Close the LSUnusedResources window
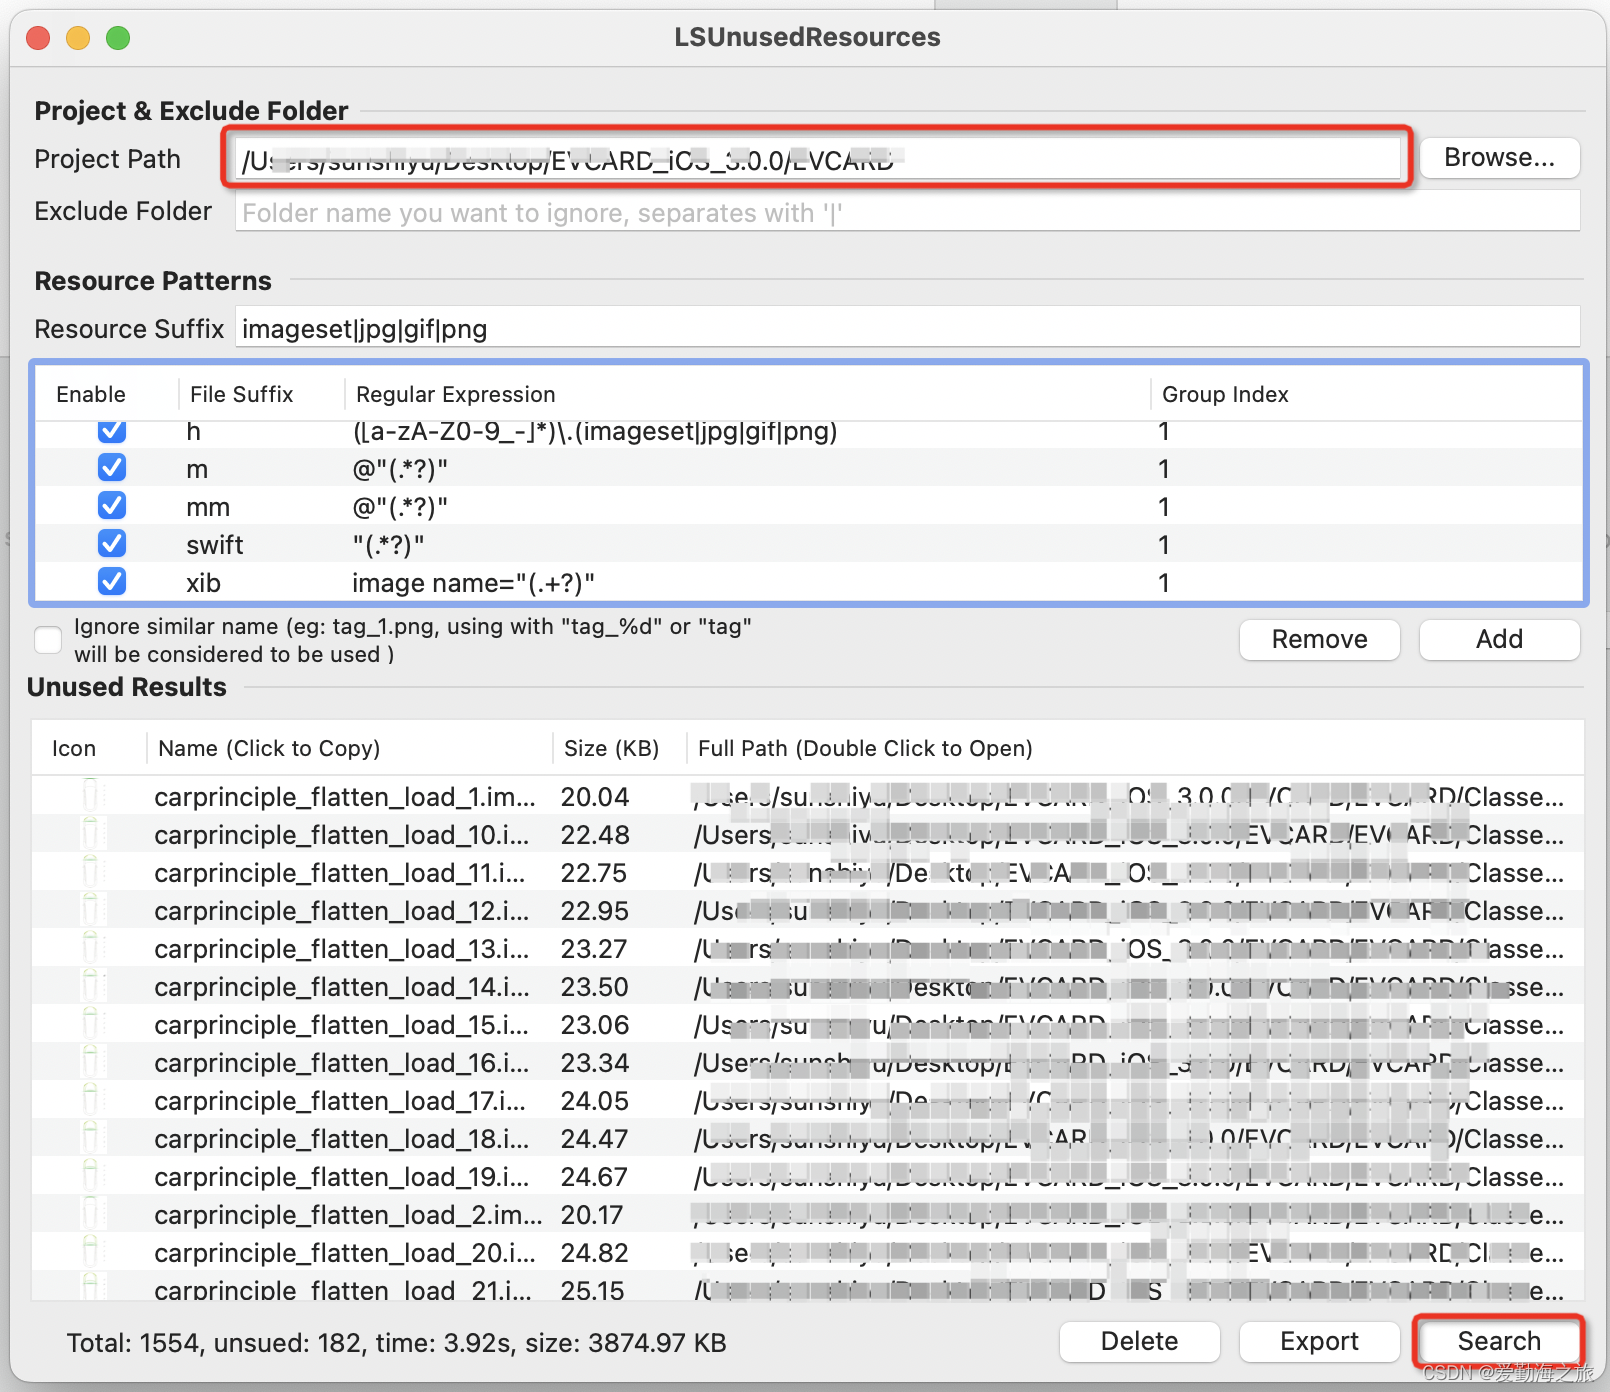The width and height of the screenshot is (1610, 1392). tap(39, 38)
